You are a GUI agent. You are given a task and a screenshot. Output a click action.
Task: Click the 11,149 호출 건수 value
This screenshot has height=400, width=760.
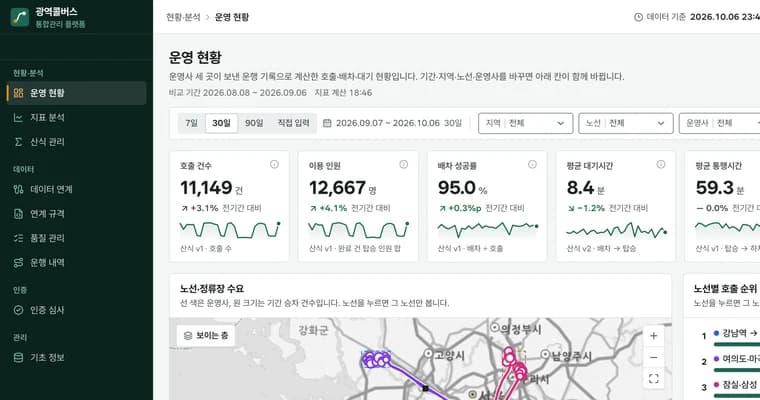coord(206,188)
